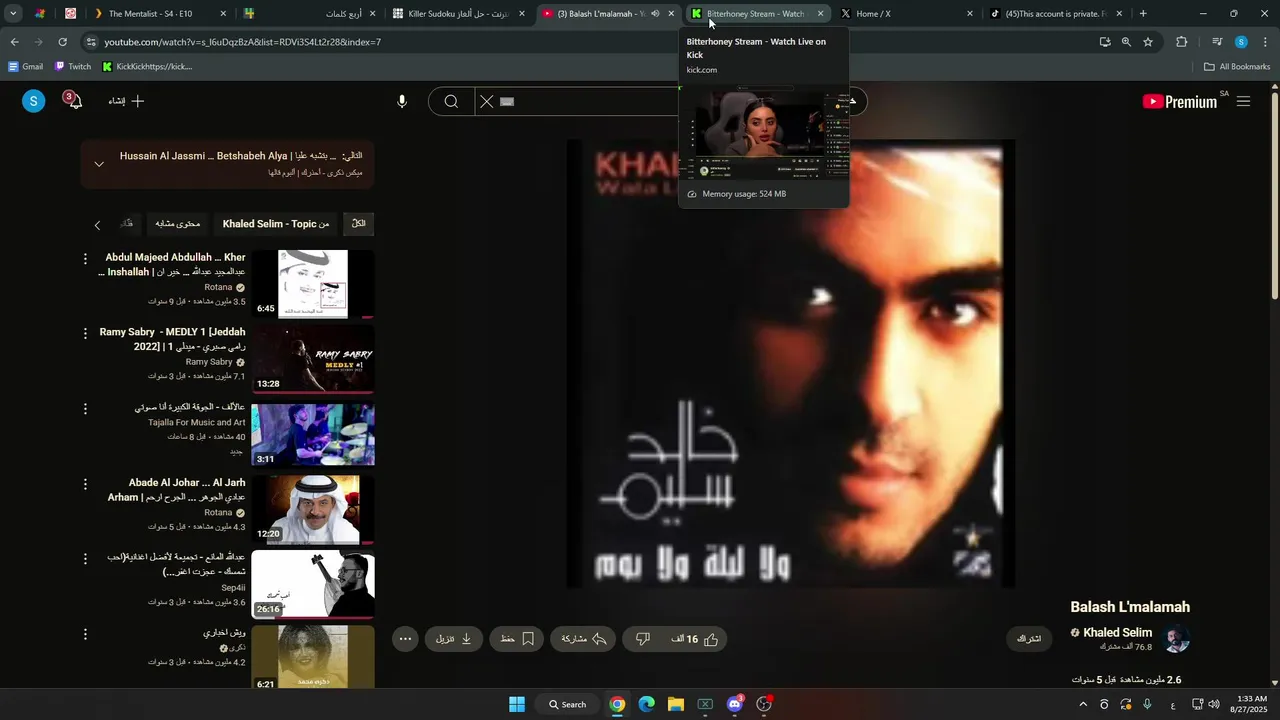Play the Ramy Sabry MEDLY thumbnail

coord(313,359)
